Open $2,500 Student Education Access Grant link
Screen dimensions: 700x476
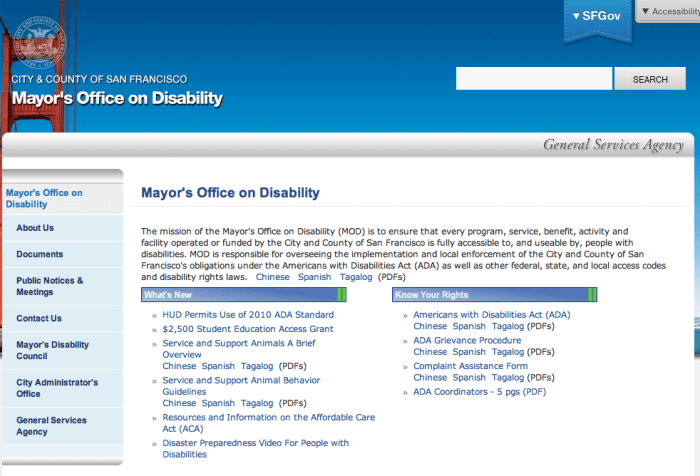pyautogui.click(x=248, y=329)
